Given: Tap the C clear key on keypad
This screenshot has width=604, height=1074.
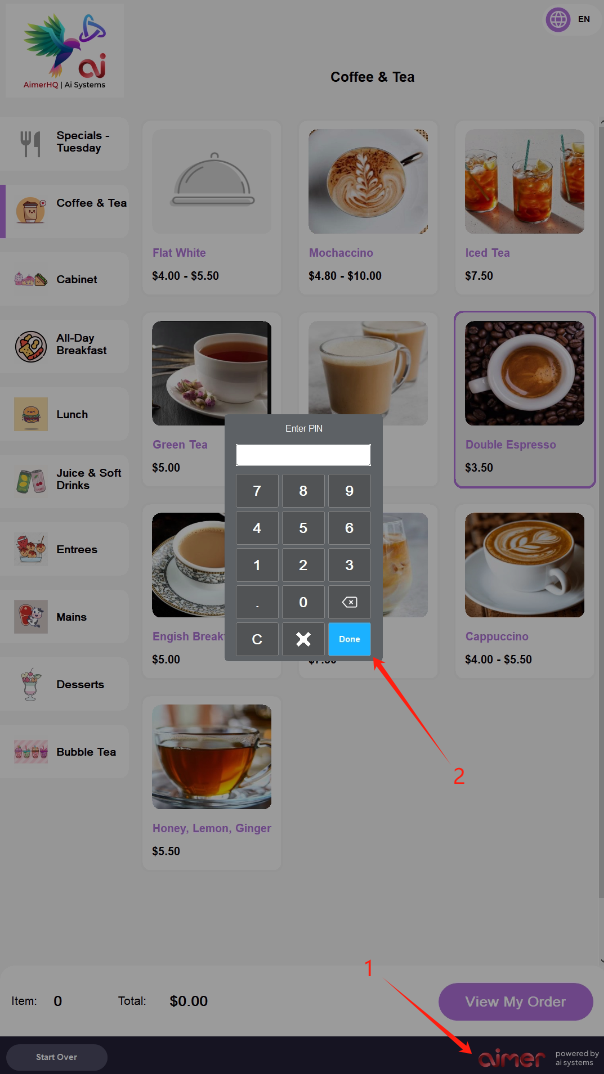Looking at the screenshot, I should pyautogui.click(x=257, y=639).
